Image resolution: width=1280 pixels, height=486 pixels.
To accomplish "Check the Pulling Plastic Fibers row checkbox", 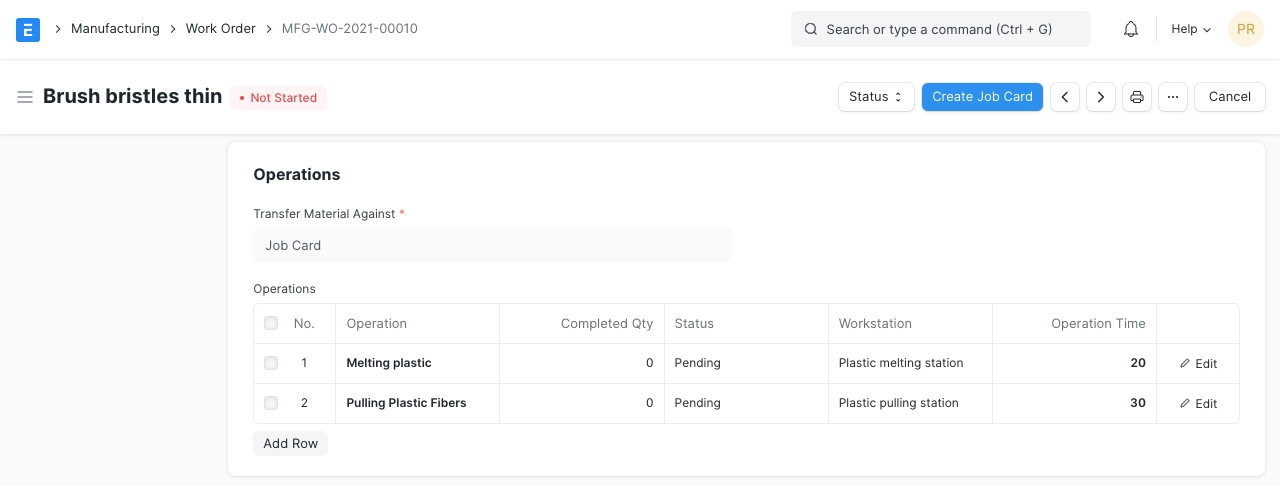I will [271, 403].
